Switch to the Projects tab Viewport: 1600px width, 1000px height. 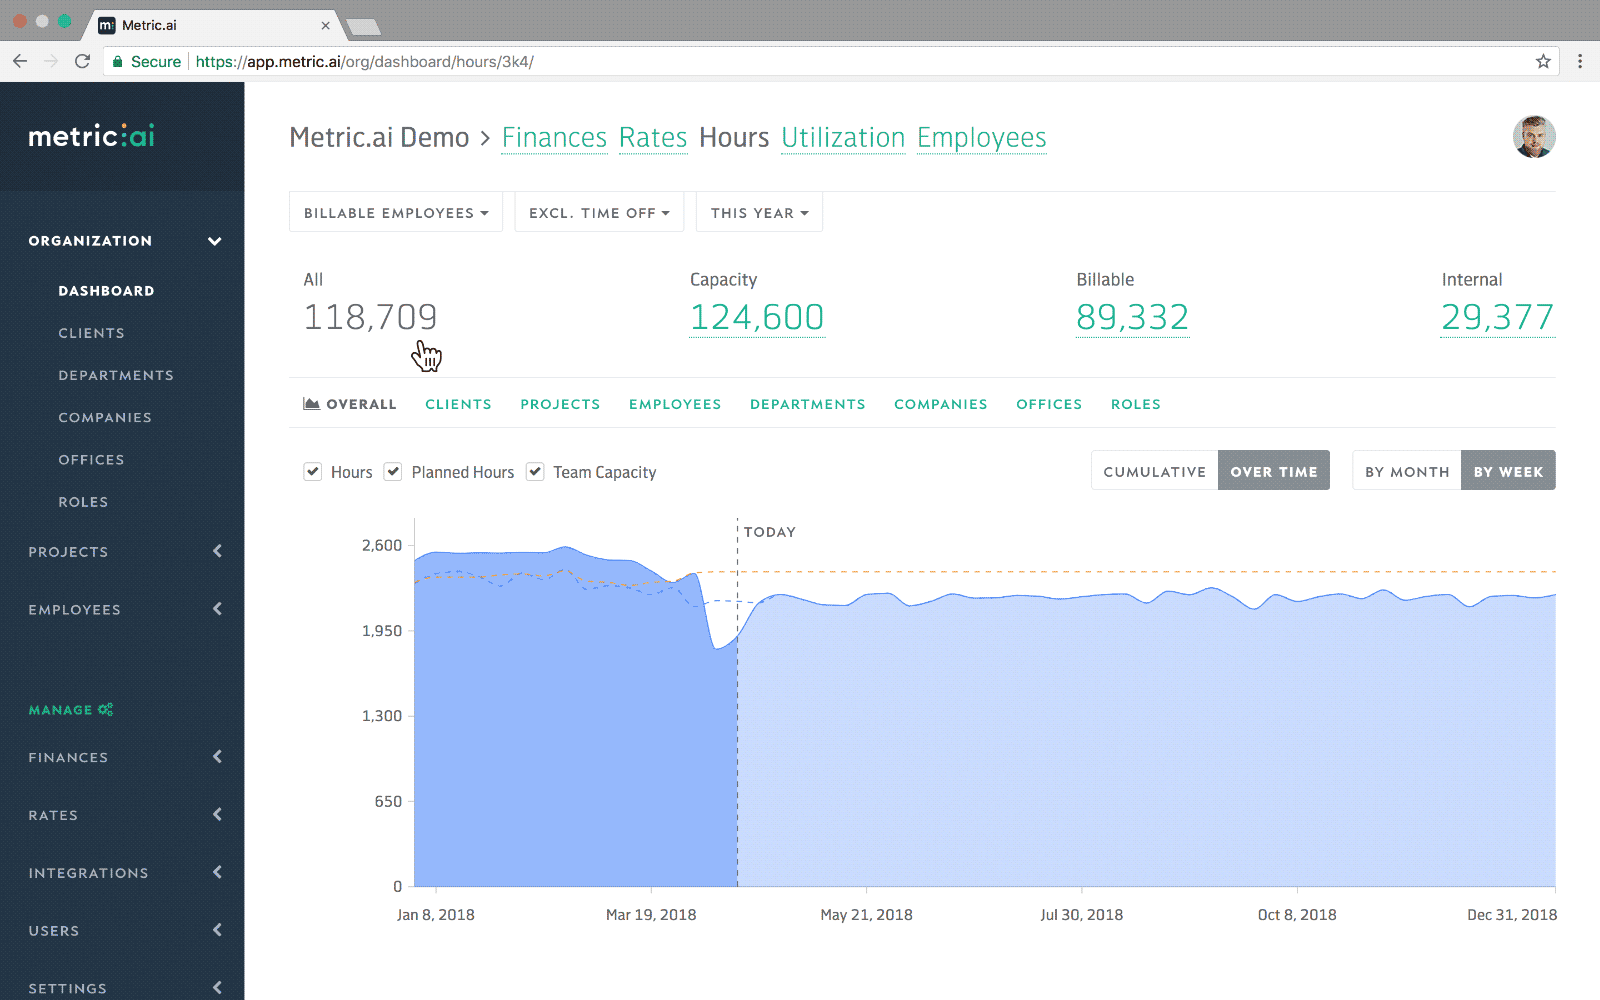[560, 404]
